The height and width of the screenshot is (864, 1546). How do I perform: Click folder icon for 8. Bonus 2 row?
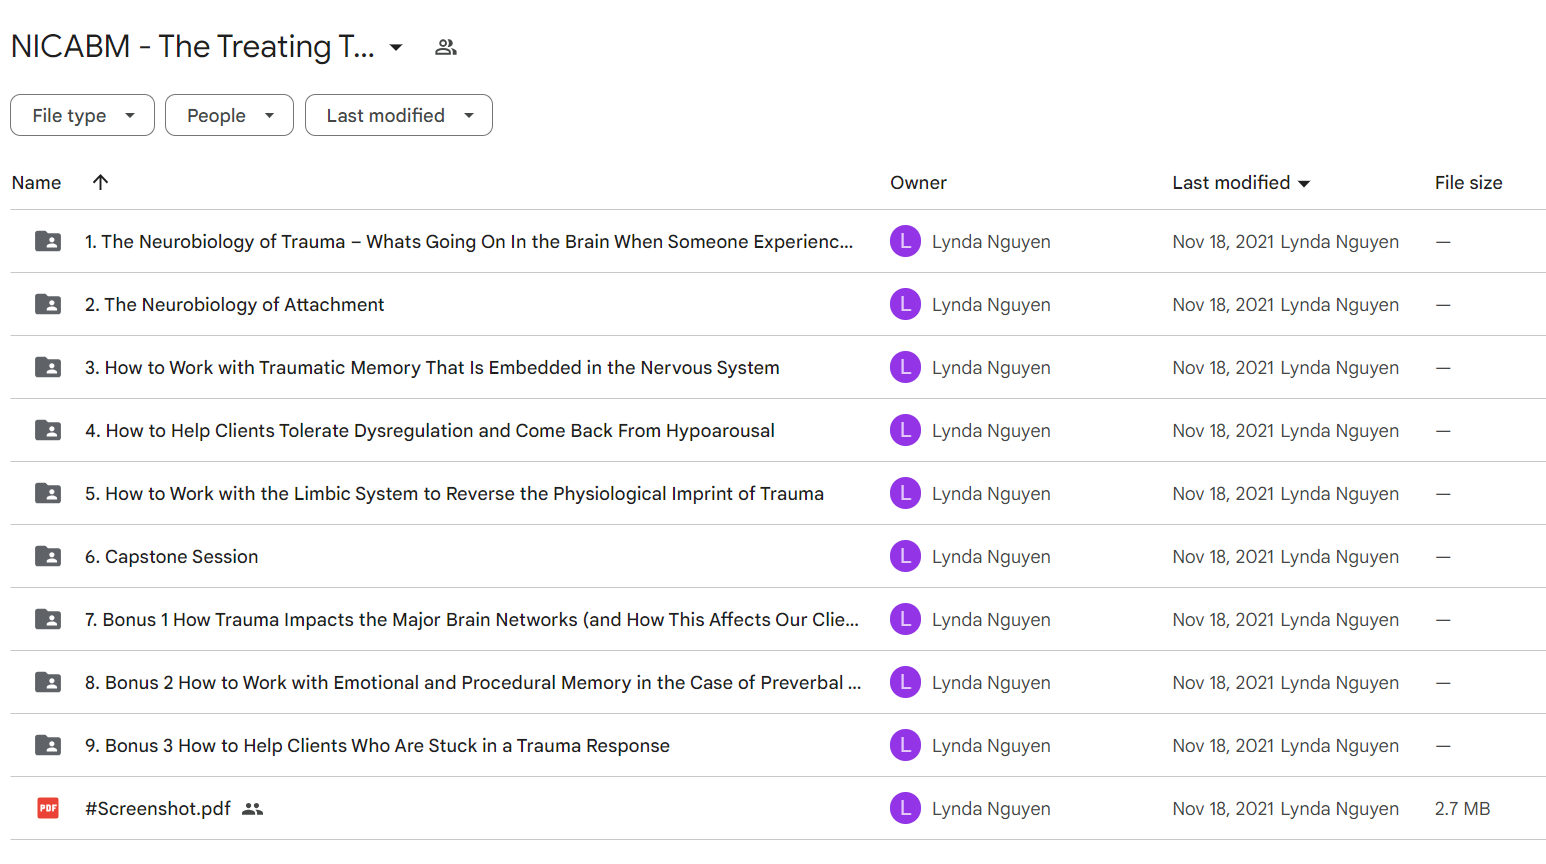point(48,682)
